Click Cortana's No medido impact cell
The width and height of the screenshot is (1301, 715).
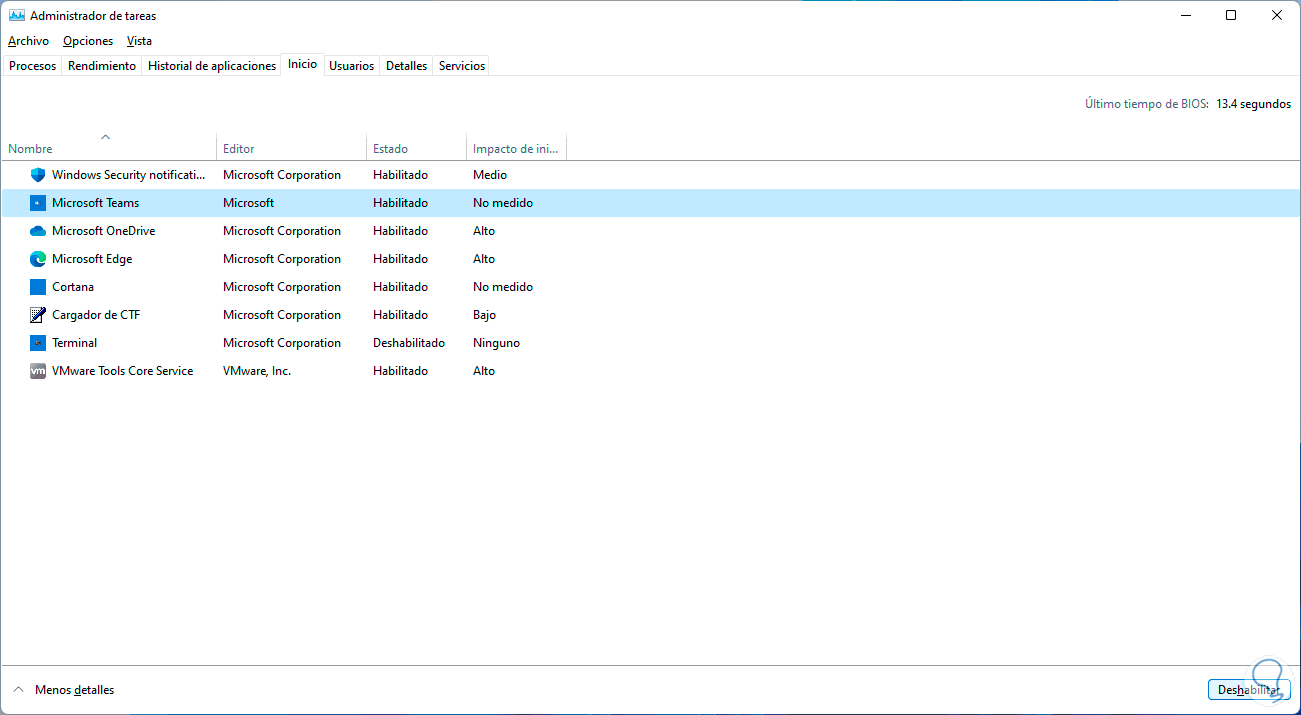click(503, 287)
